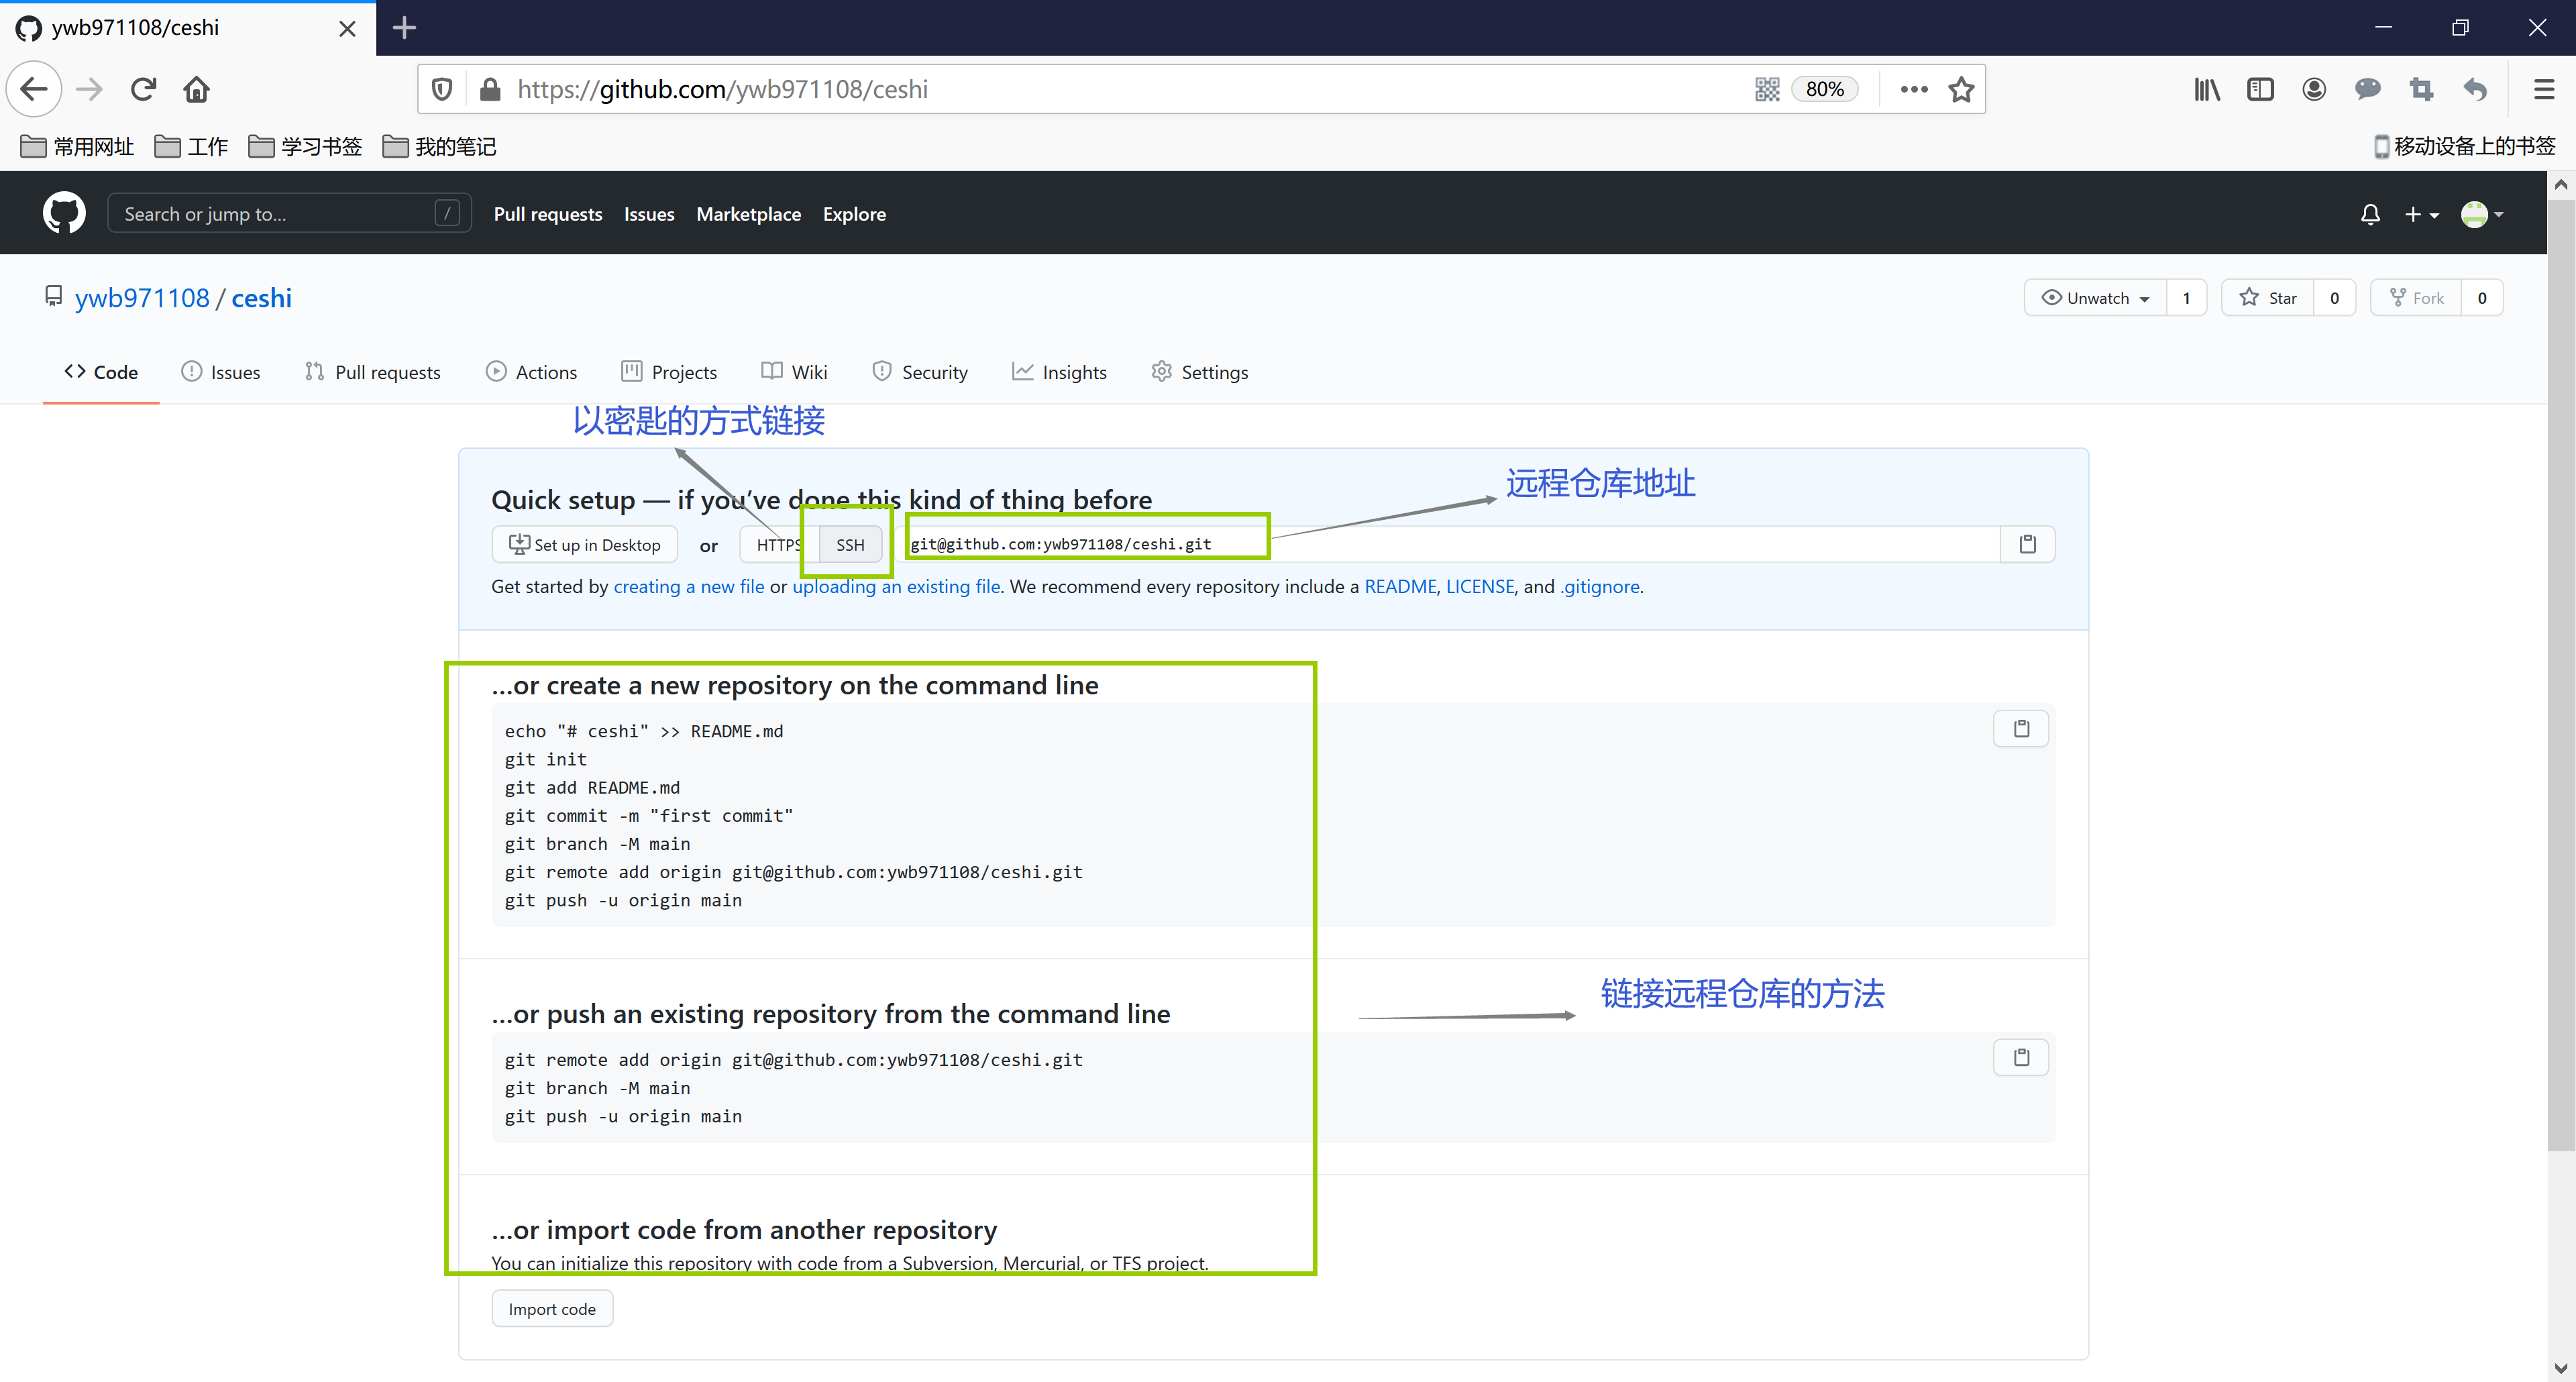Open page actions three-dot menu
Viewport: 2576px width, 1382px height.
(1913, 89)
